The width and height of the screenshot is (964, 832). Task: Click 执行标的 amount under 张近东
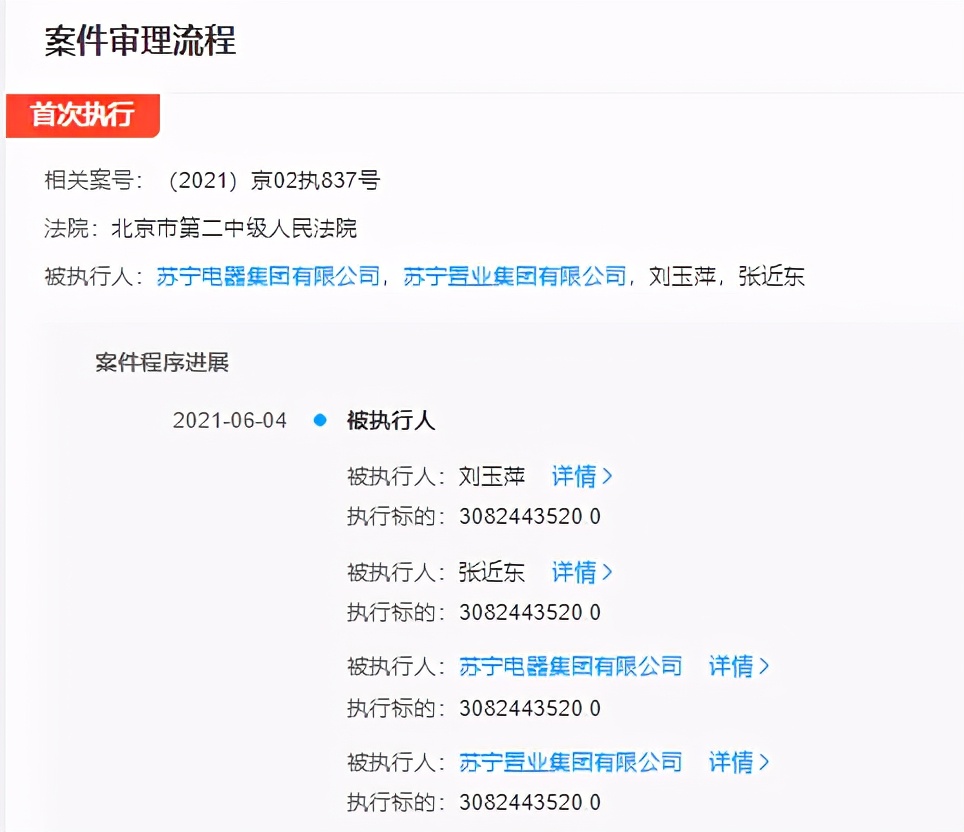pyautogui.click(x=530, y=612)
